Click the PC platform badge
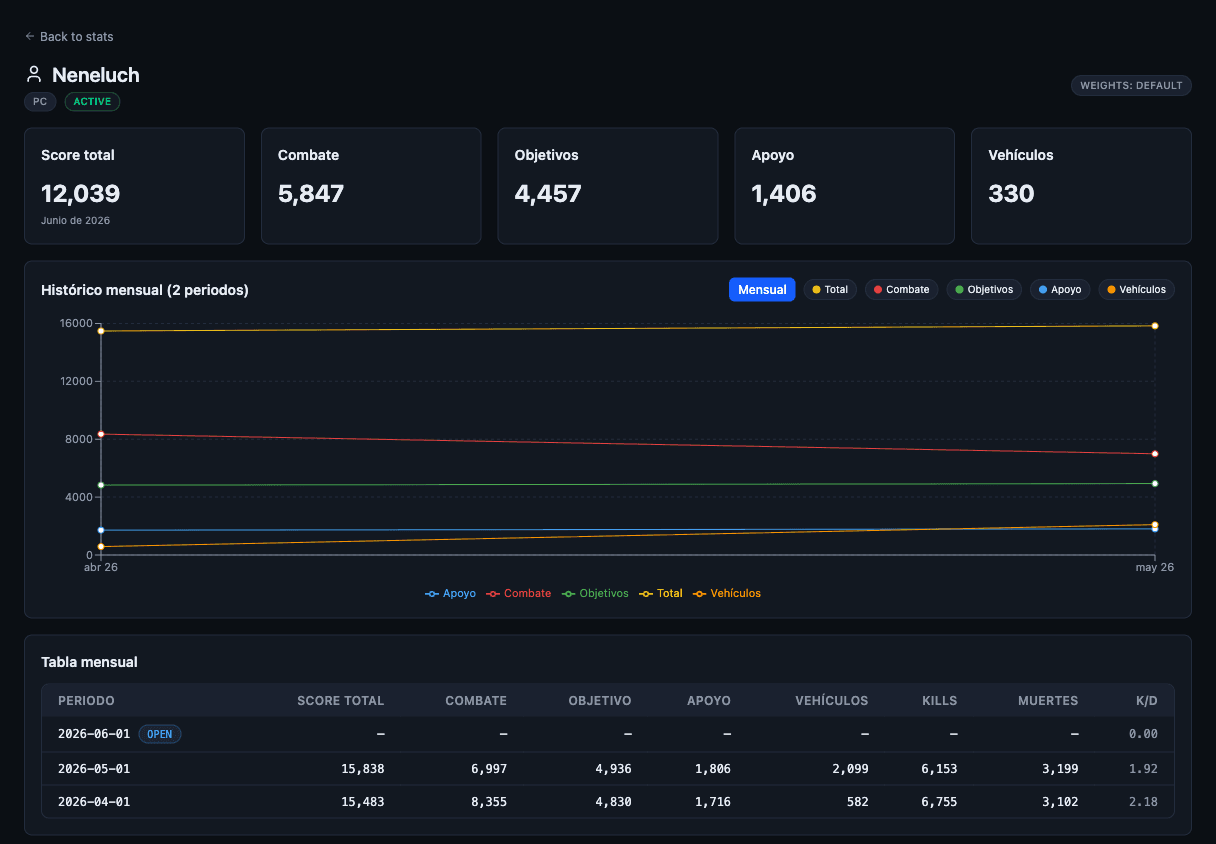 [40, 101]
